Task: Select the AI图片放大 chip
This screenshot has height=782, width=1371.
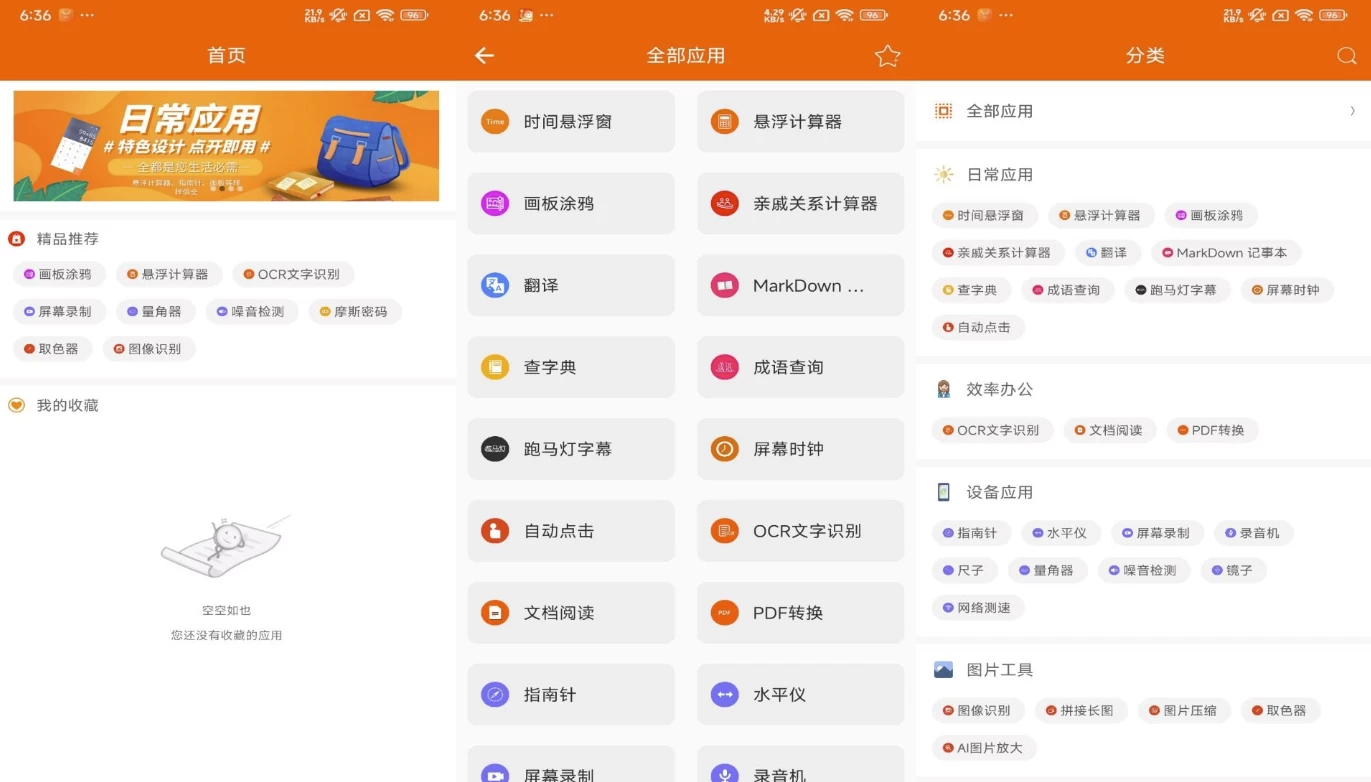Action: tap(983, 748)
